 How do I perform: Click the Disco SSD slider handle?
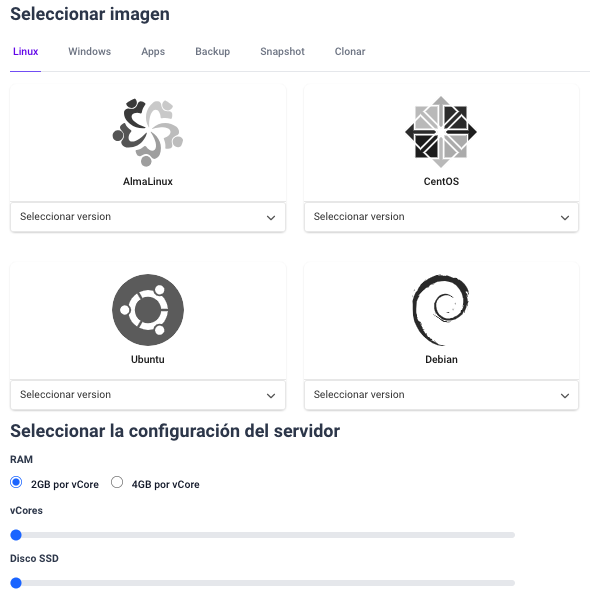pos(16,583)
